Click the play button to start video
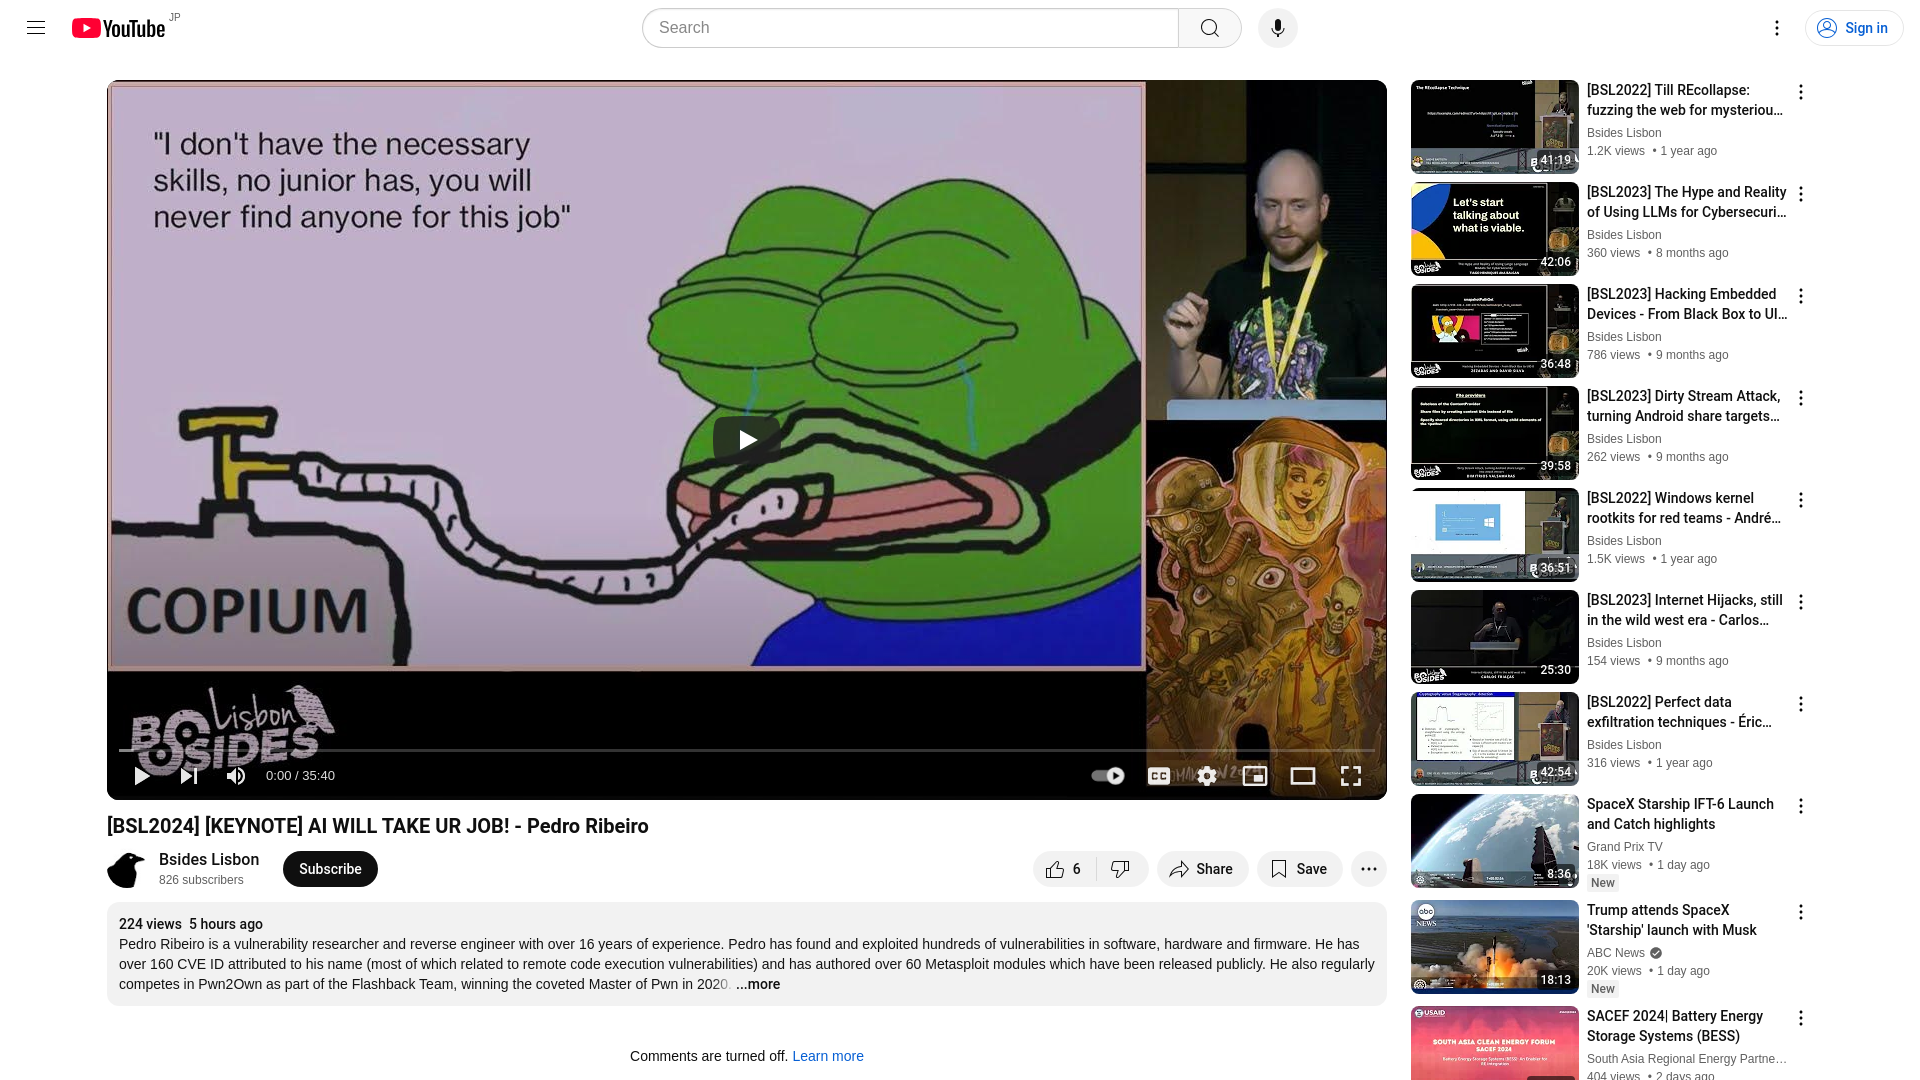The image size is (1920, 1080). coord(142,775)
